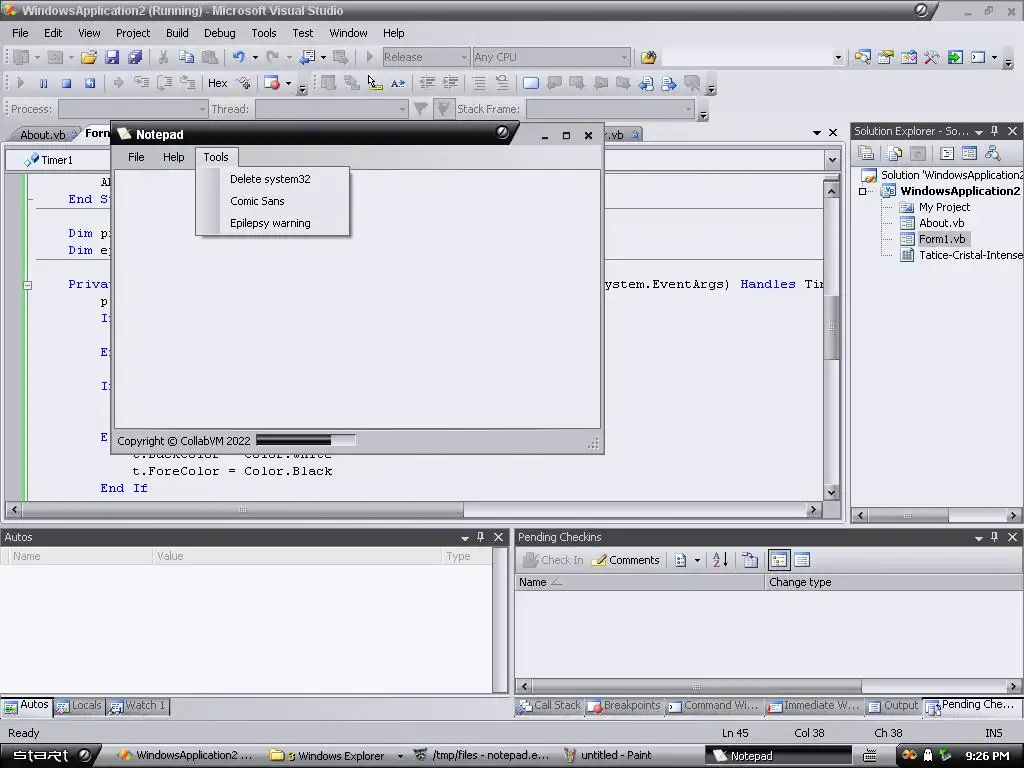Switch to the Locals tab
This screenshot has height=768, width=1024.
point(80,706)
